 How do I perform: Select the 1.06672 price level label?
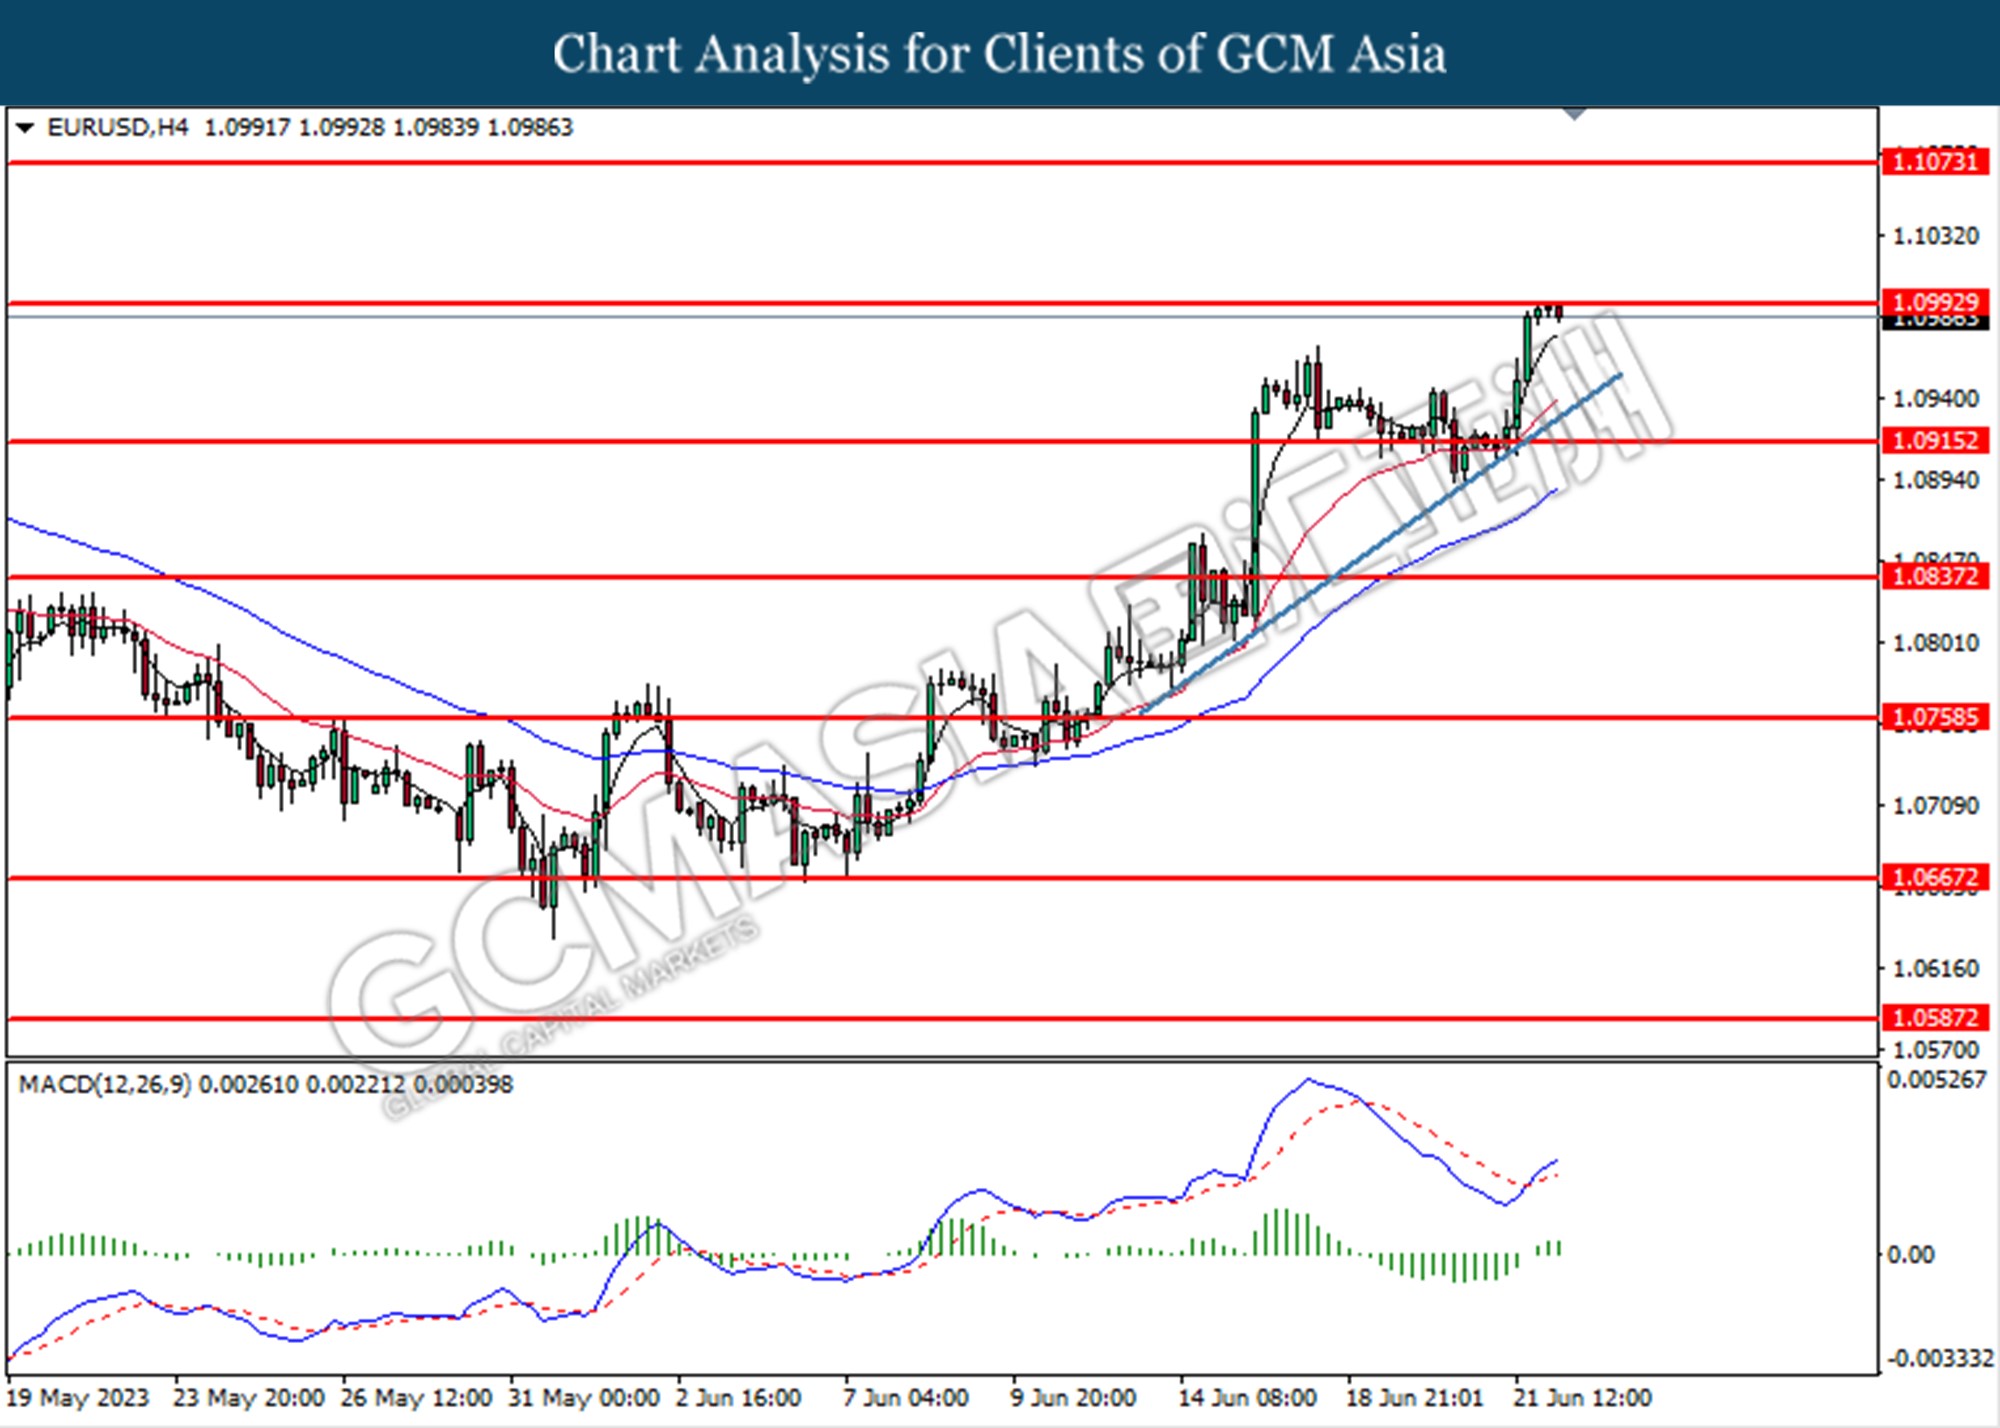point(1935,877)
